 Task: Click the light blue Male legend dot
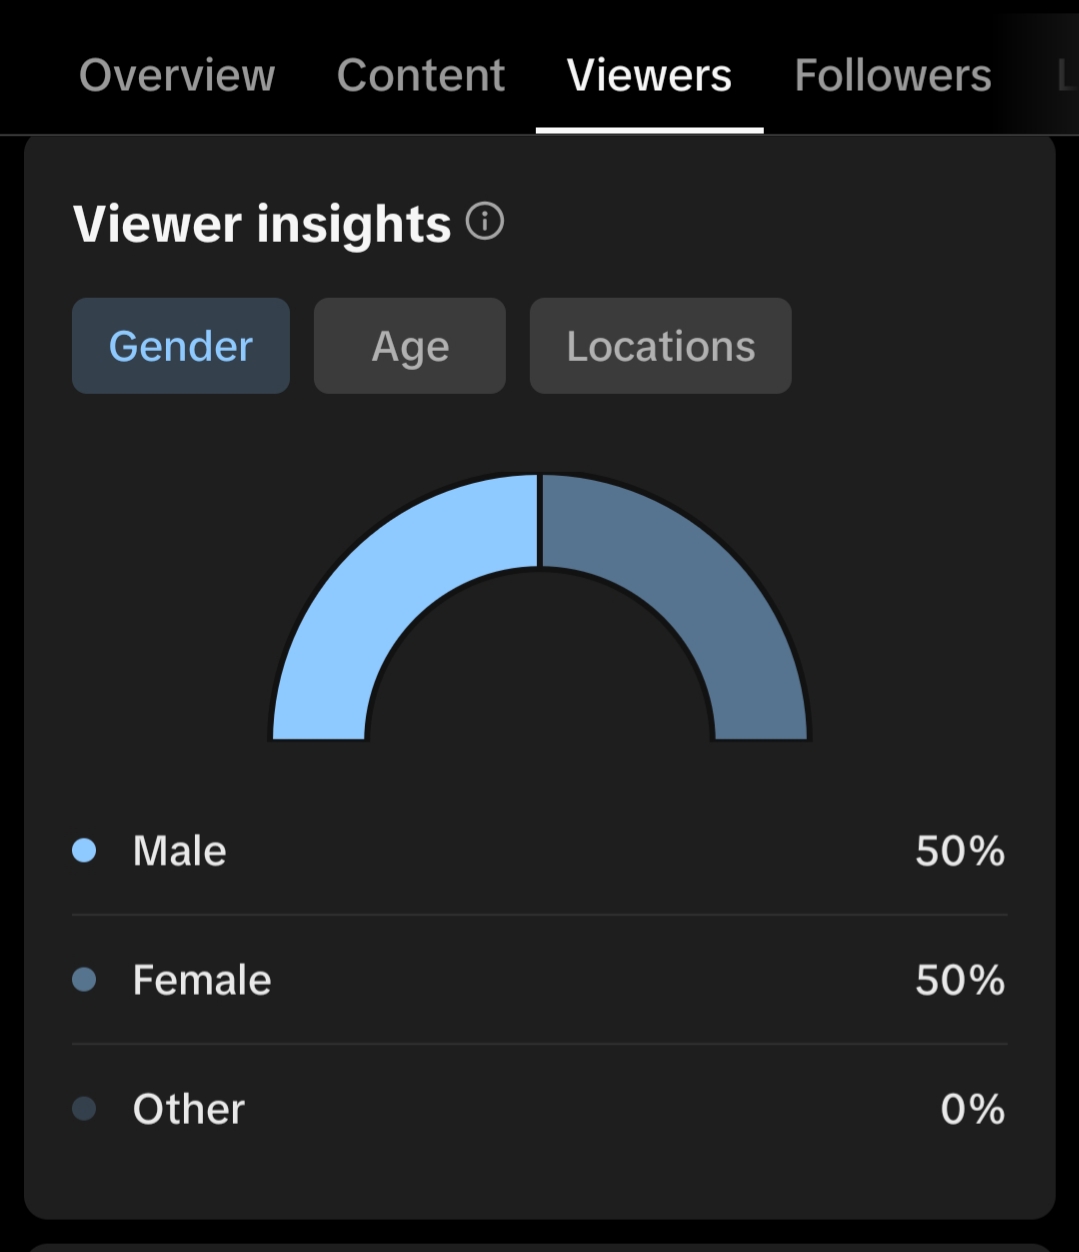click(84, 850)
